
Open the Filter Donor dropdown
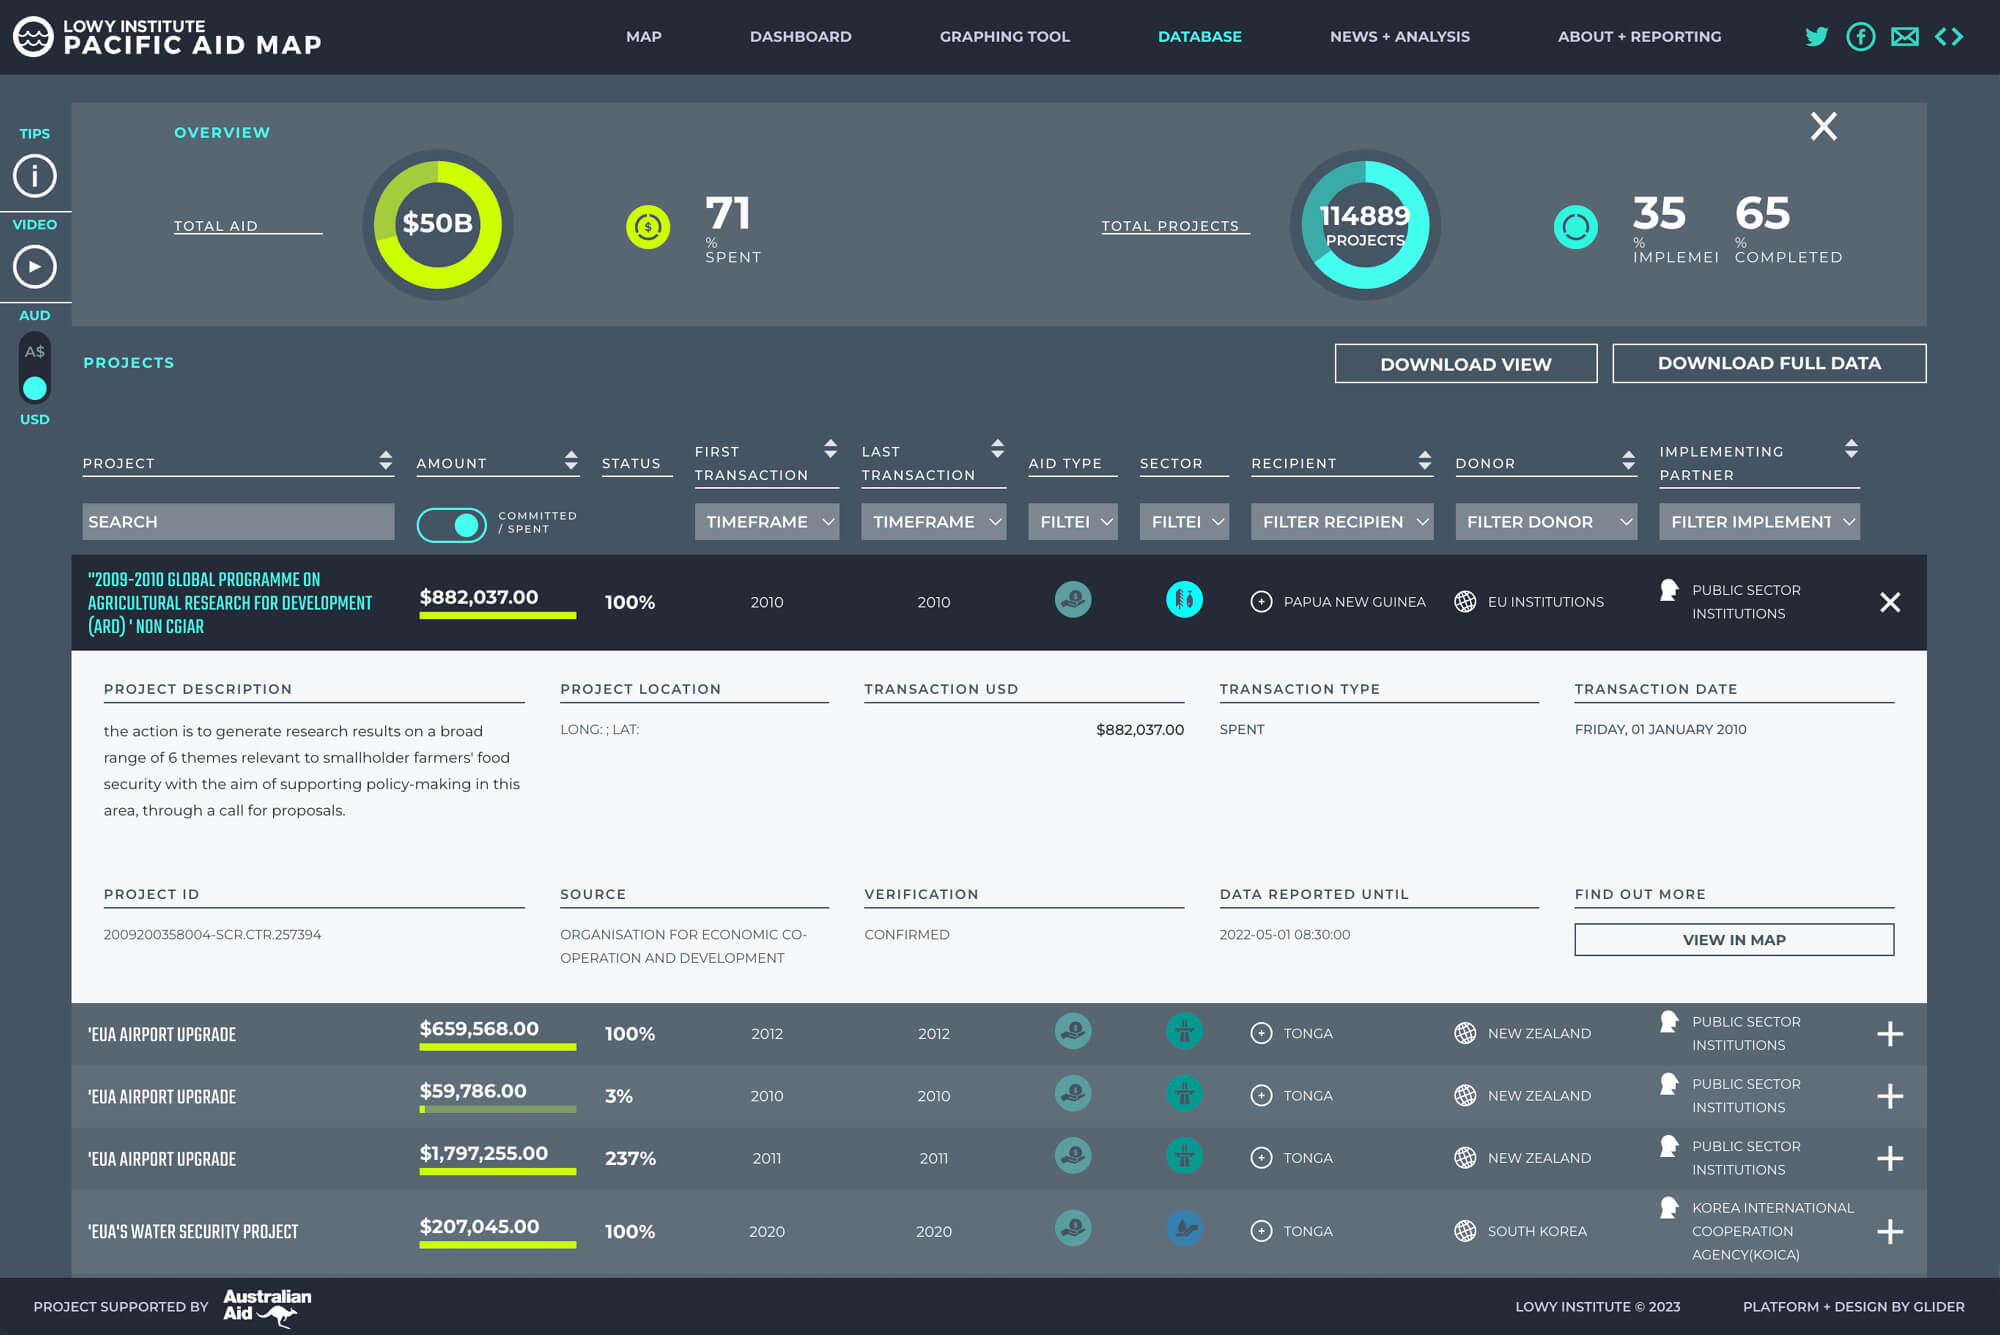[x=1546, y=522]
